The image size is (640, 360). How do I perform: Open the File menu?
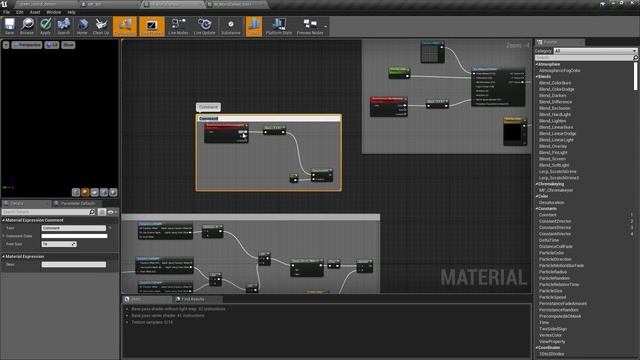pos(7,12)
